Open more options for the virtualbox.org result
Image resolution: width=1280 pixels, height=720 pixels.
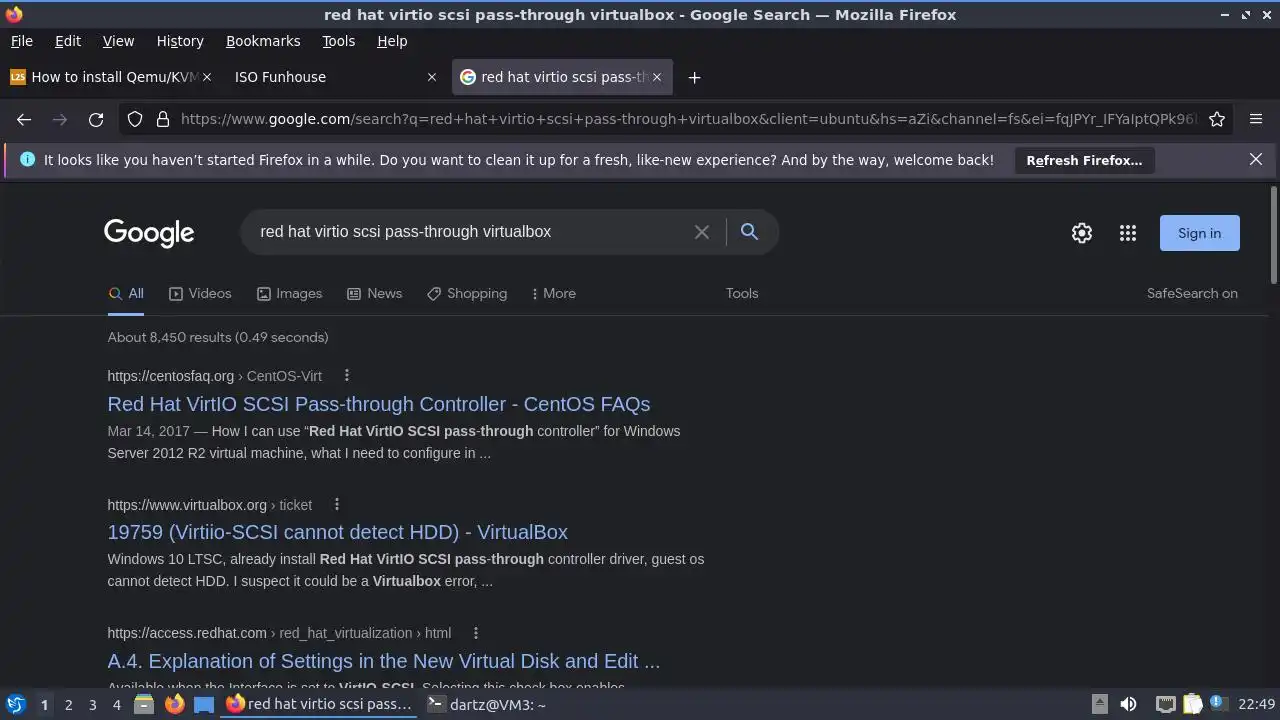337,504
